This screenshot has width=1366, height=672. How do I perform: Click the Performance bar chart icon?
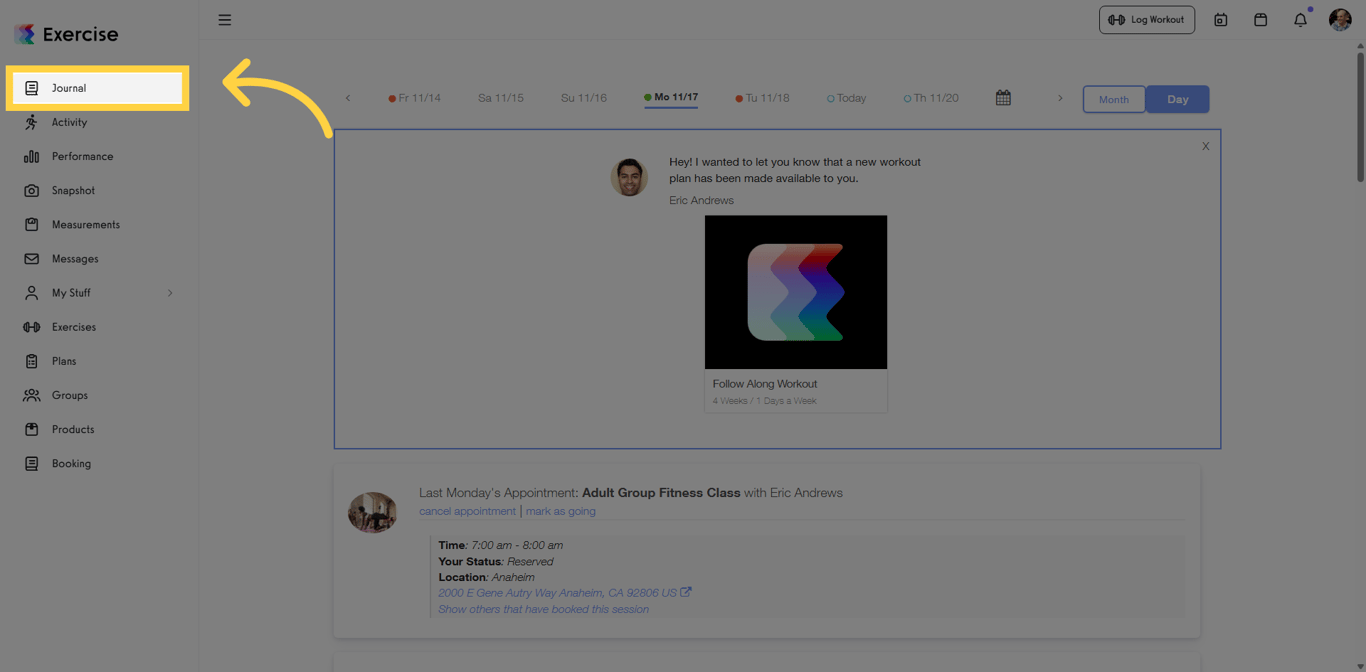32,156
